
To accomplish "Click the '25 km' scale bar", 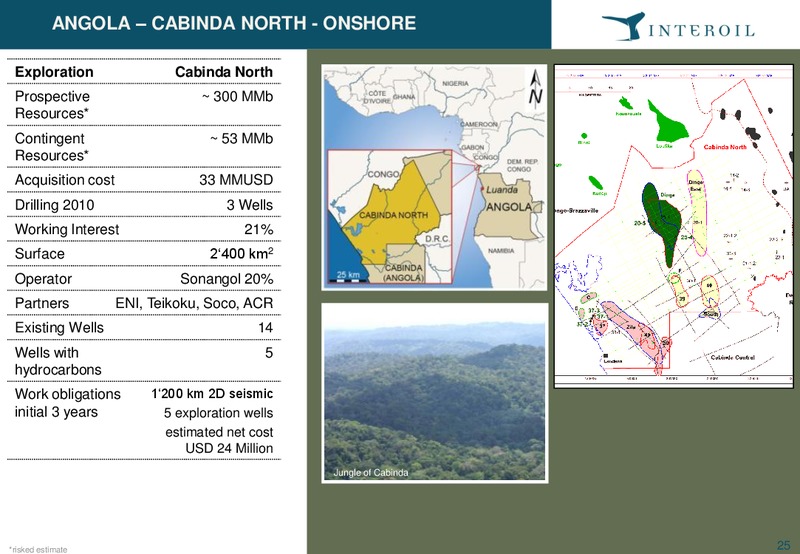I will tap(348, 276).
